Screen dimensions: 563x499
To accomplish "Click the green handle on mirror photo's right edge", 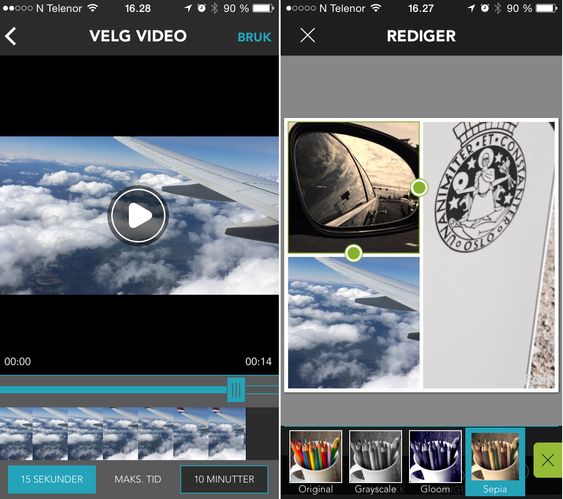I will click(419, 187).
